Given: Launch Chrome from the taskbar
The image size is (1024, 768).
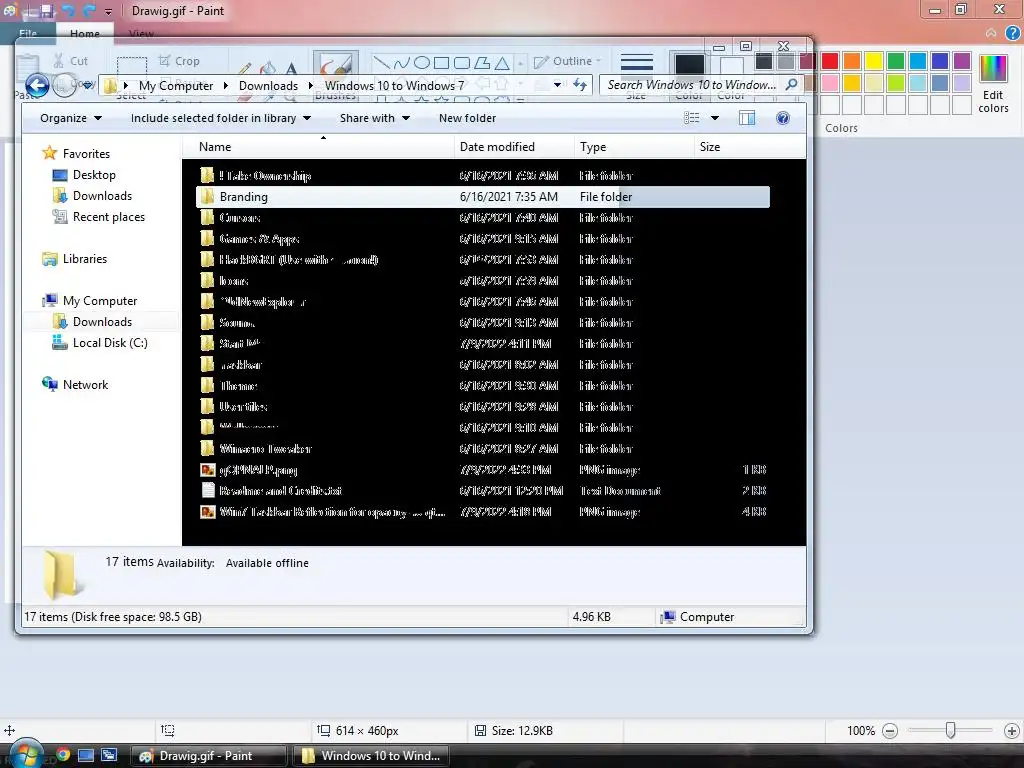Looking at the screenshot, I should point(63,755).
